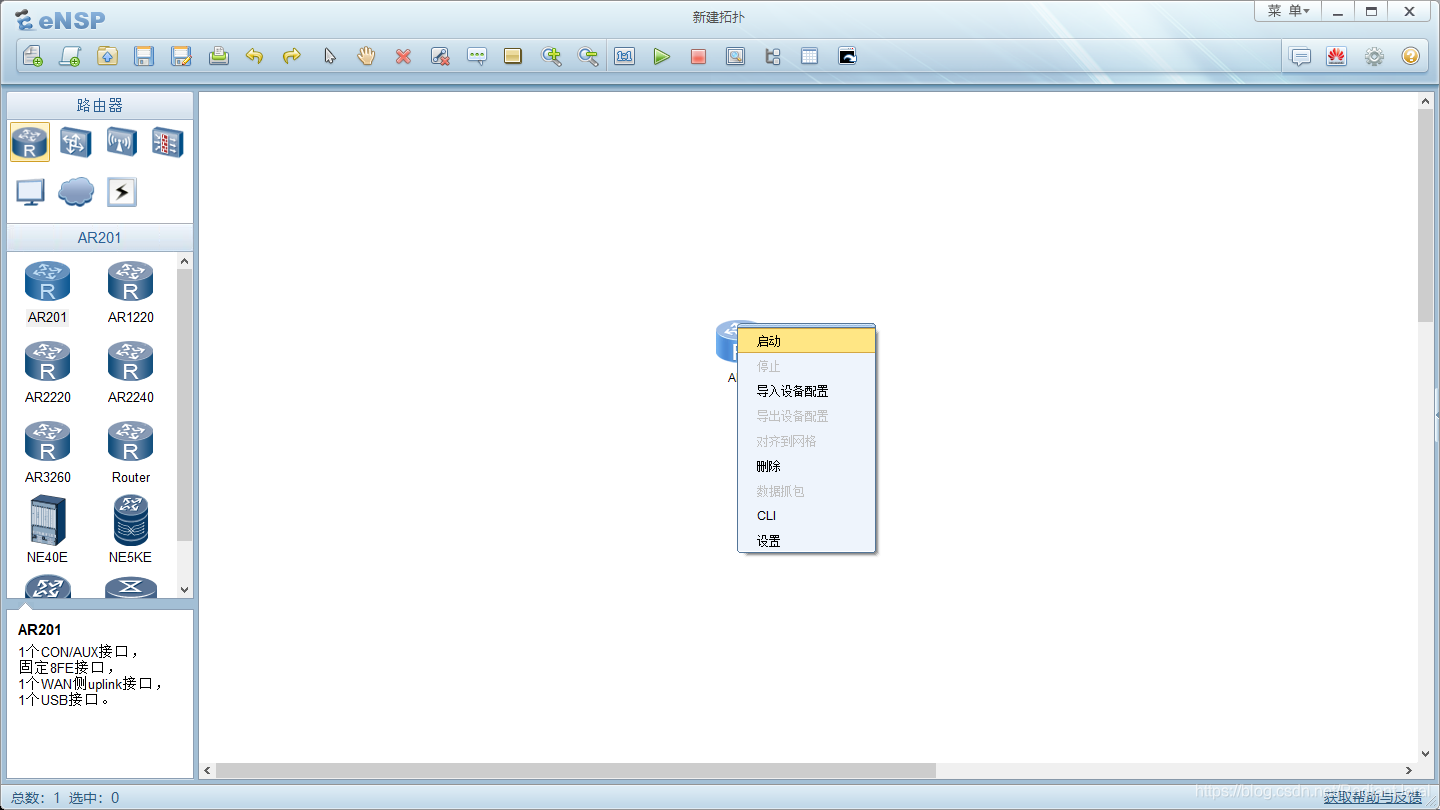Undo the last action

(x=254, y=56)
